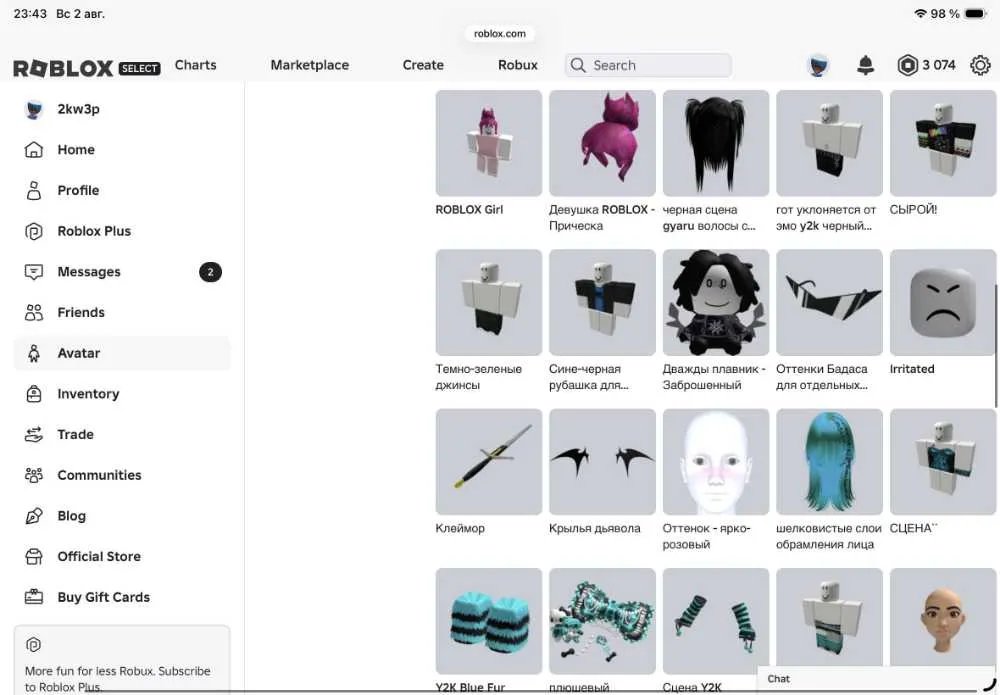Click inside the Search field
1000x695 pixels.
pyautogui.click(x=648, y=65)
